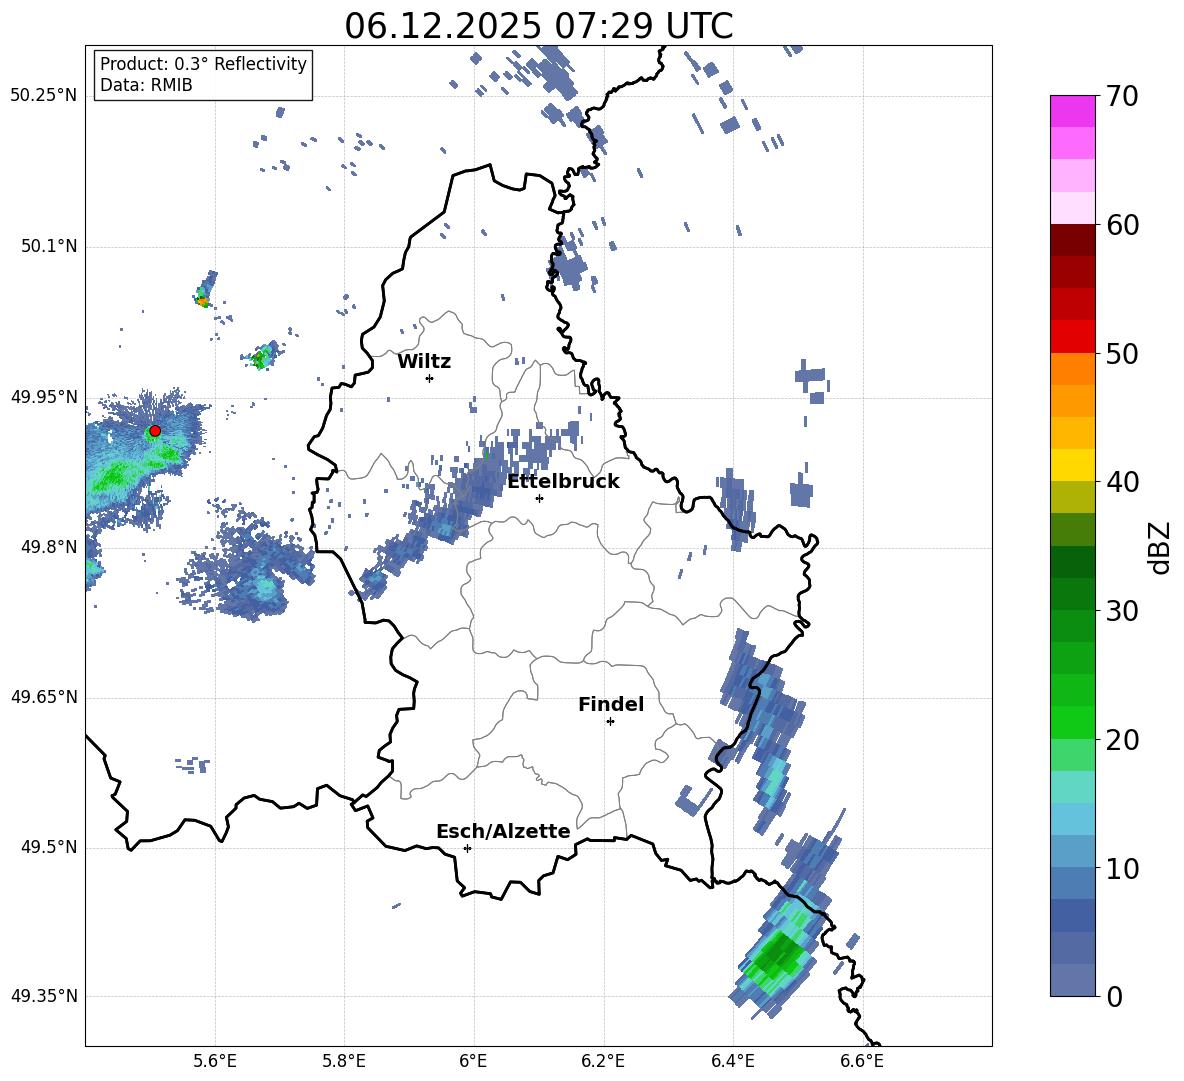
Task: Click the 'Wiltz' city label
Action: pyautogui.click(x=424, y=362)
